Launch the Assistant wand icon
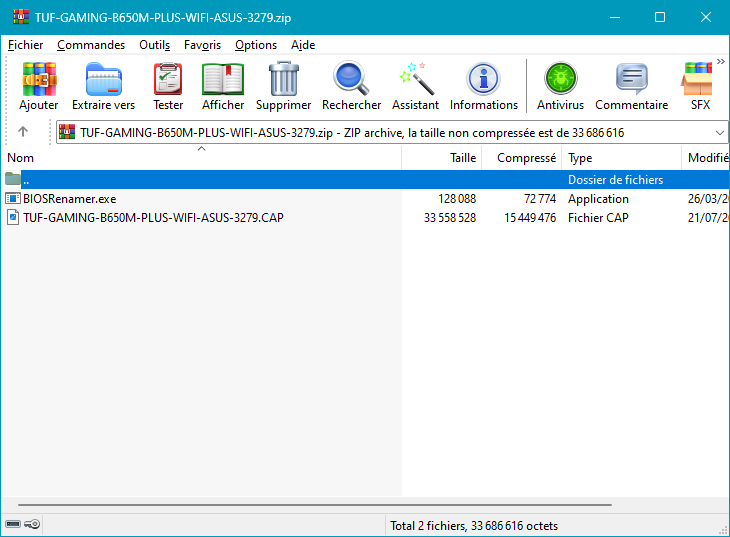 416,79
